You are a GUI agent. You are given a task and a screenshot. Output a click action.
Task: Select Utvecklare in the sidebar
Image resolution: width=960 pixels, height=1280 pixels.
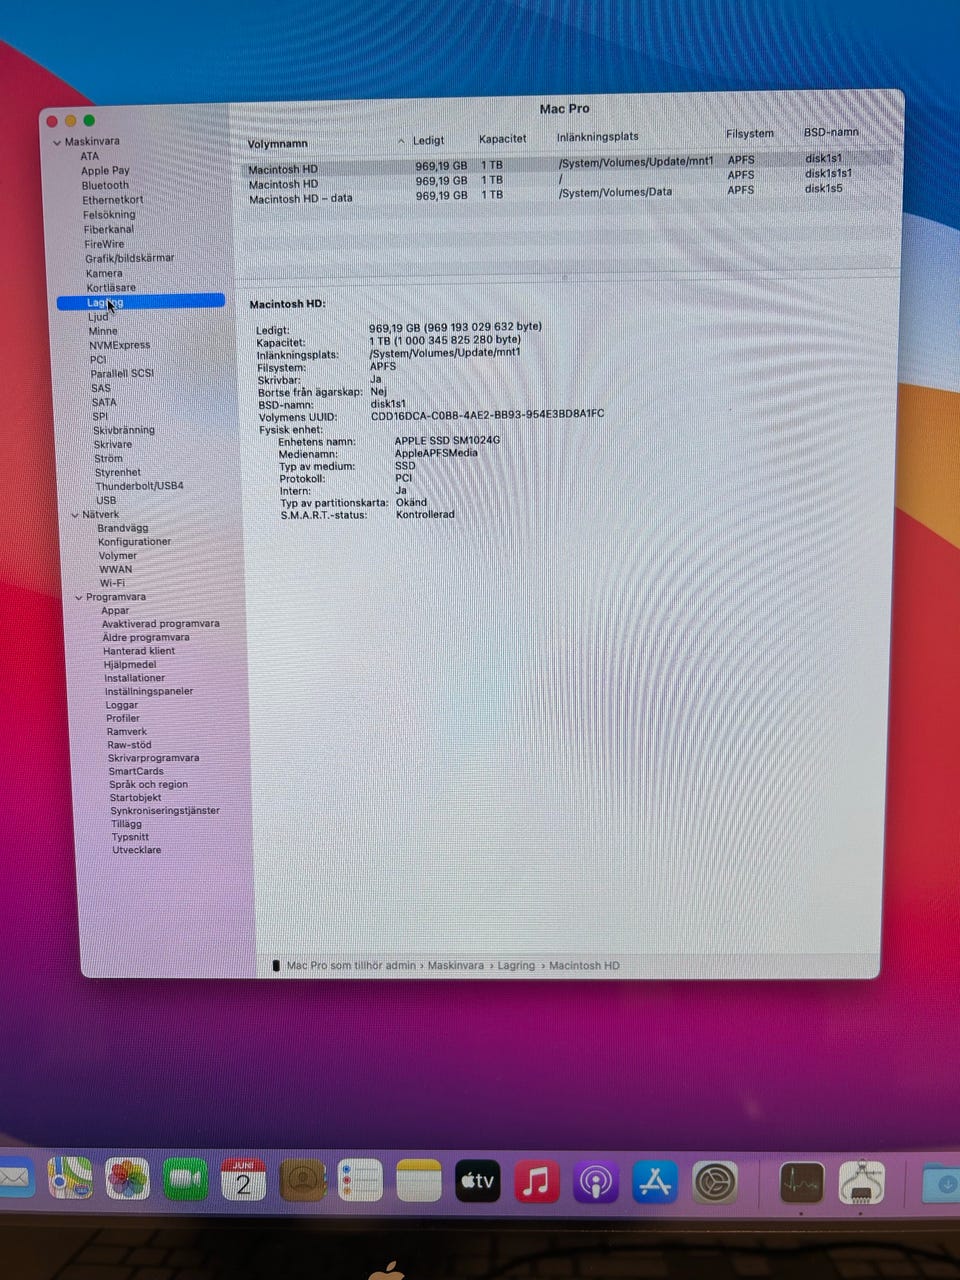click(x=137, y=850)
